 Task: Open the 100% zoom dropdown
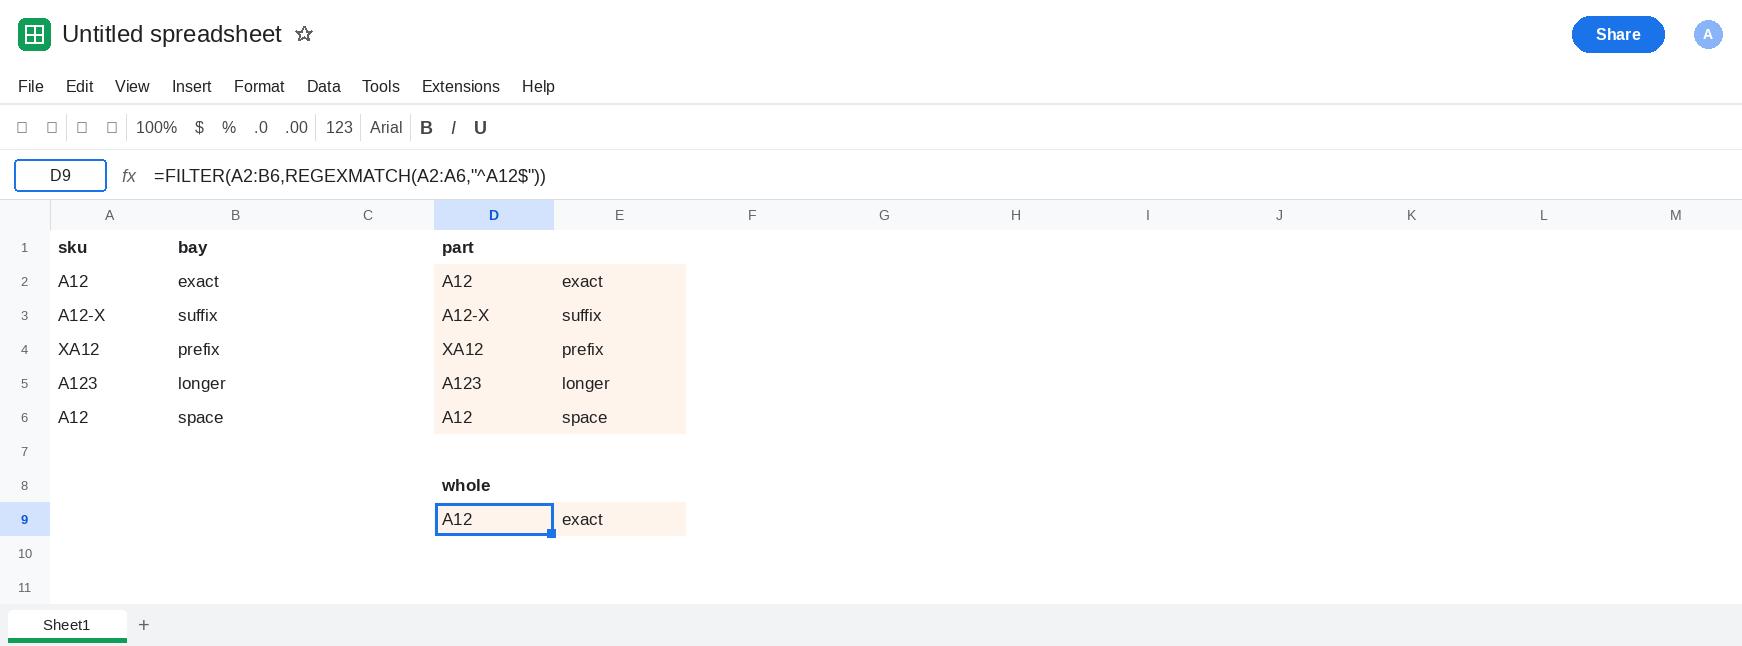point(156,127)
